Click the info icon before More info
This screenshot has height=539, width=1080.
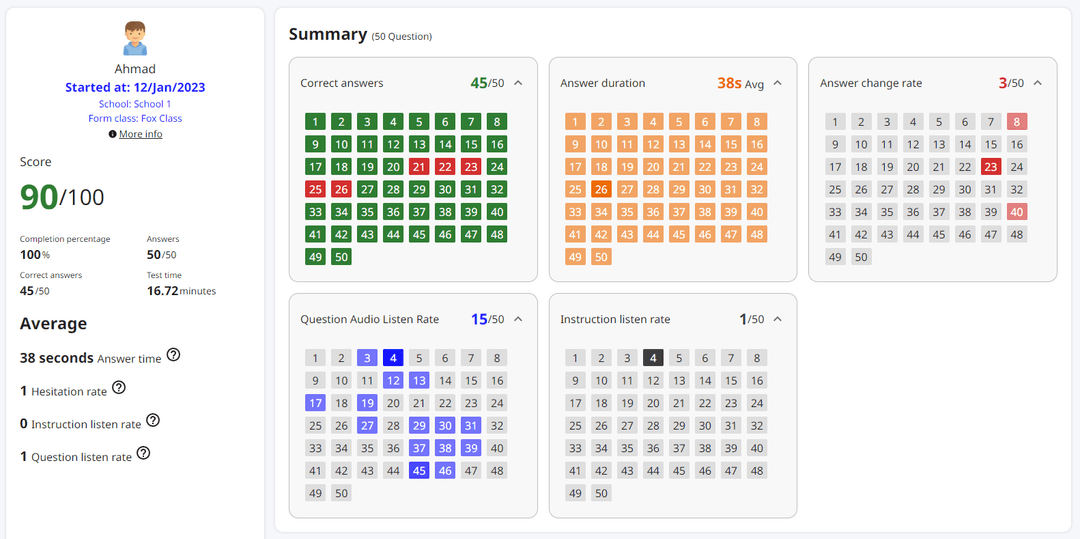pos(112,134)
